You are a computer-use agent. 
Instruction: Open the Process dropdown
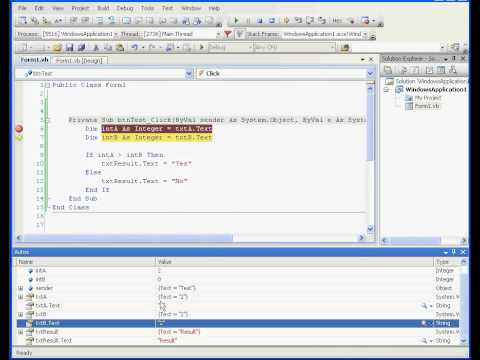tap(116, 34)
